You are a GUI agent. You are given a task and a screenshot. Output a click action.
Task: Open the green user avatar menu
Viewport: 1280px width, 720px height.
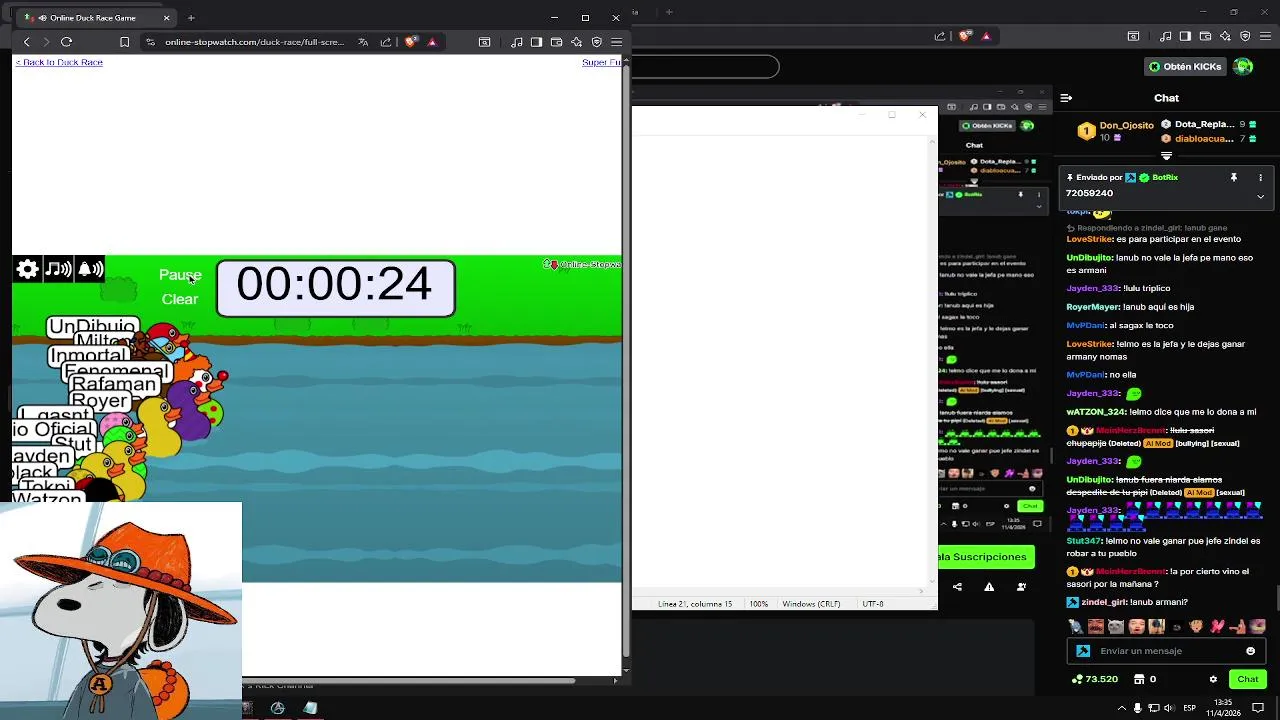click(1243, 67)
